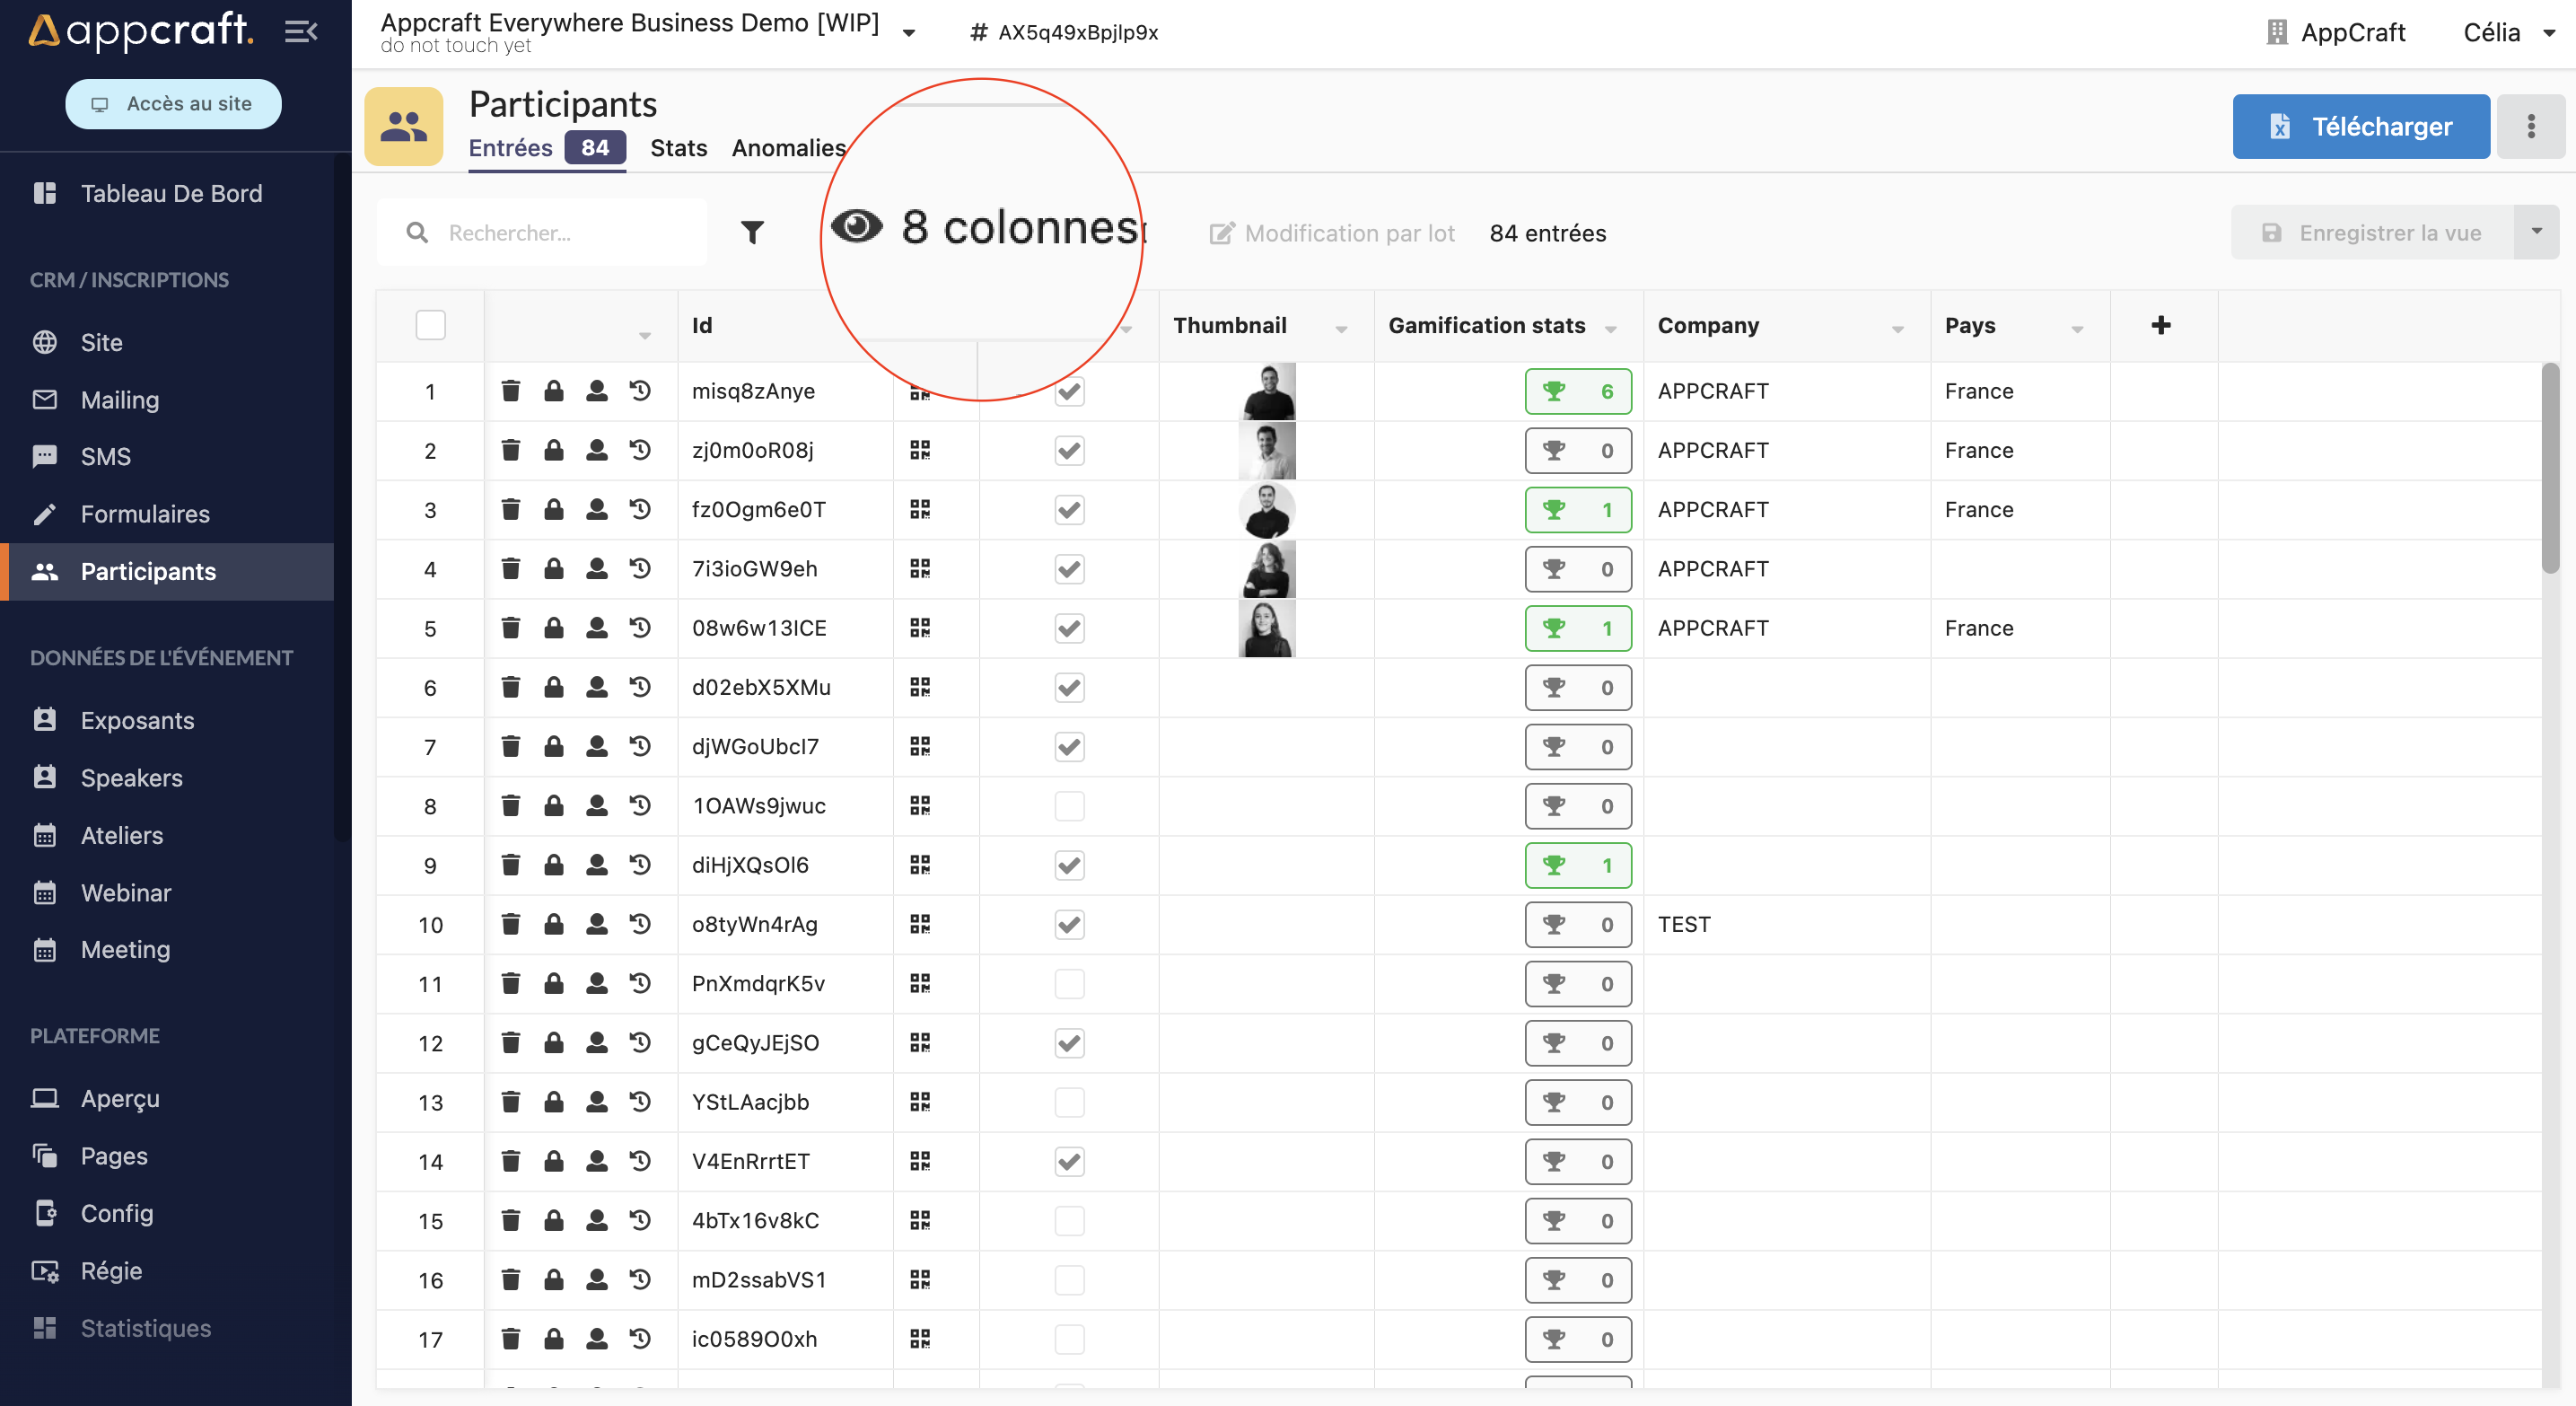Show the QR code for zj0m0oR08j
The width and height of the screenshot is (2576, 1406).
(x=920, y=450)
